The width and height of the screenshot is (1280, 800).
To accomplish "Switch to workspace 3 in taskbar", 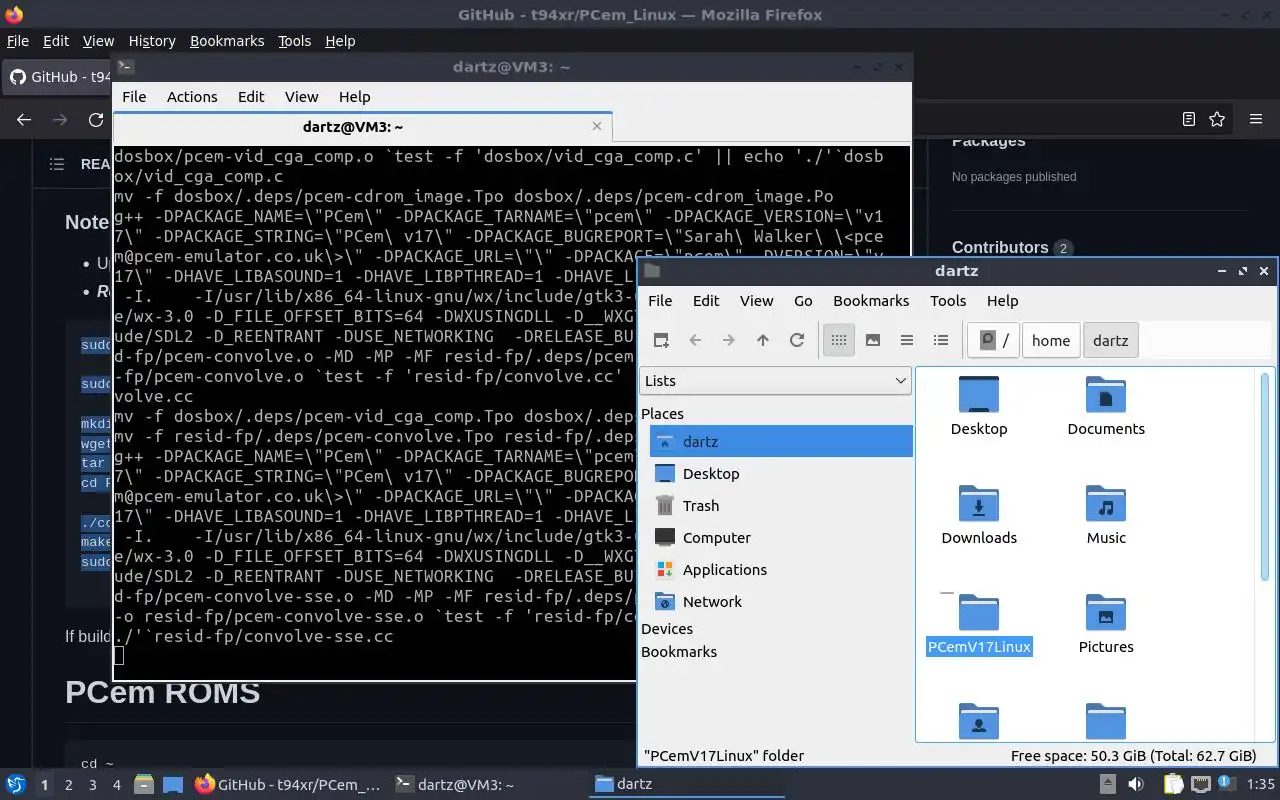I will click(92, 785).
